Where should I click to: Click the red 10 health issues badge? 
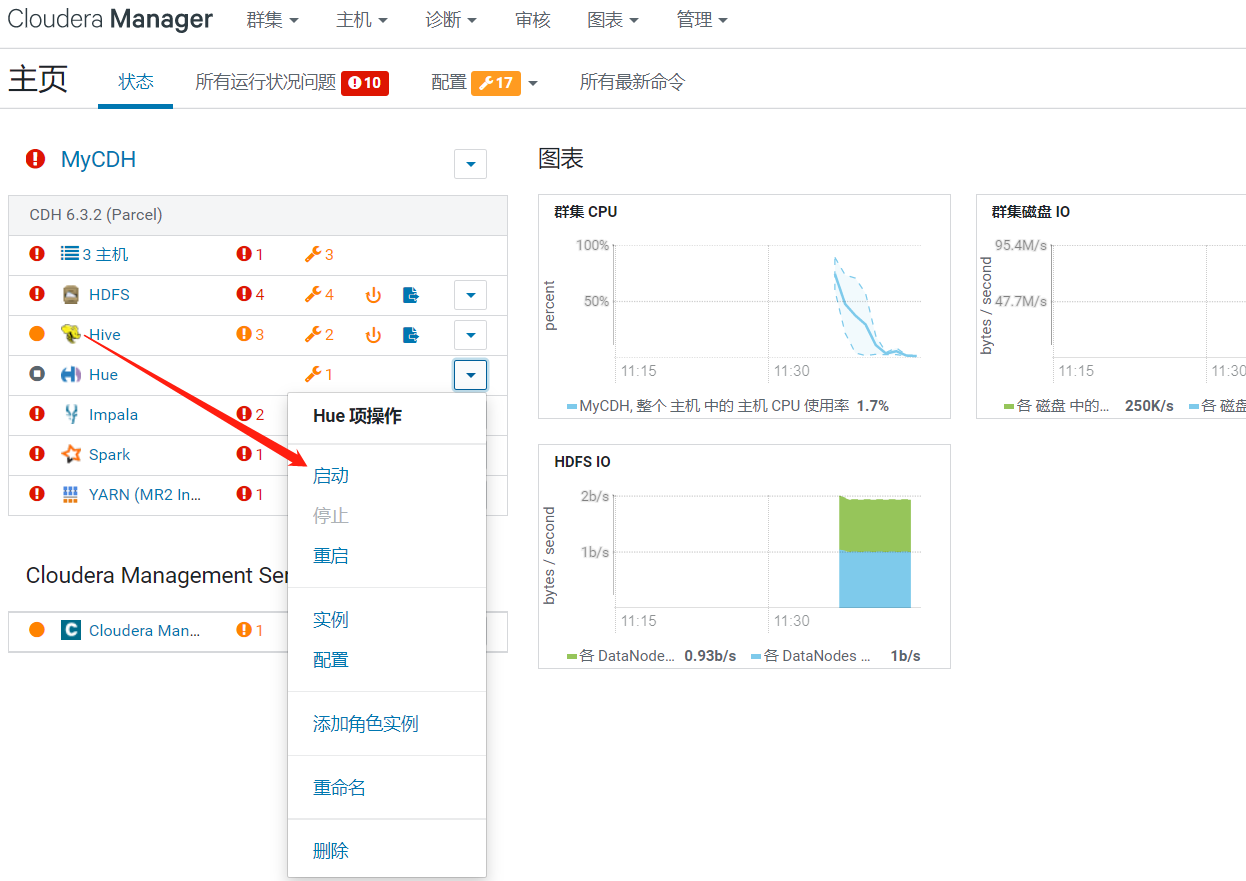(x=365, y=83)
